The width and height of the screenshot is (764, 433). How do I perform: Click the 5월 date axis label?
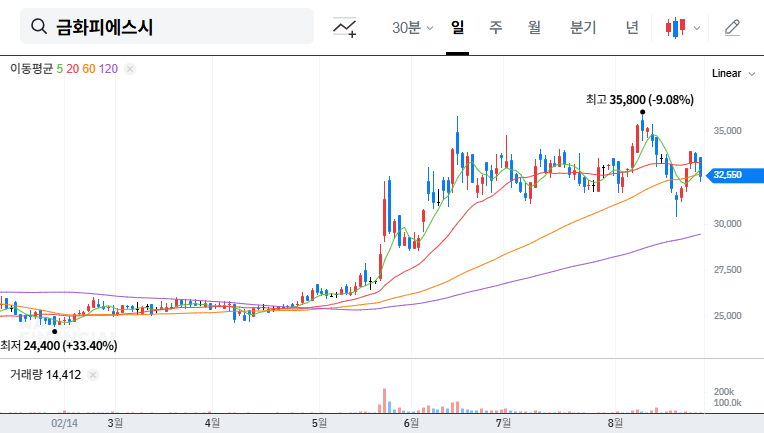coord(319,423)
